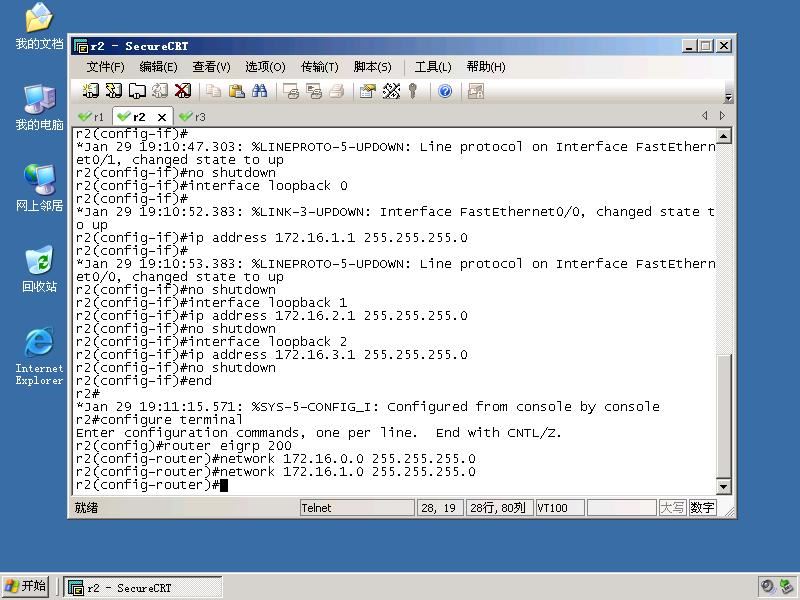Open the 帮助(H) menu
This screenshot has width=800, height=600.
coord(486,67)
